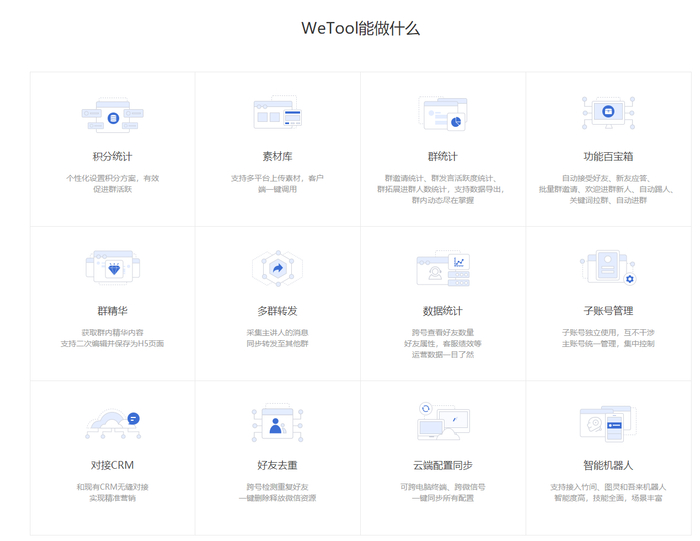Viewport: 700px width, 541px height.
Task: Click the 子账号管理 profile card icon
Action: 608,267
